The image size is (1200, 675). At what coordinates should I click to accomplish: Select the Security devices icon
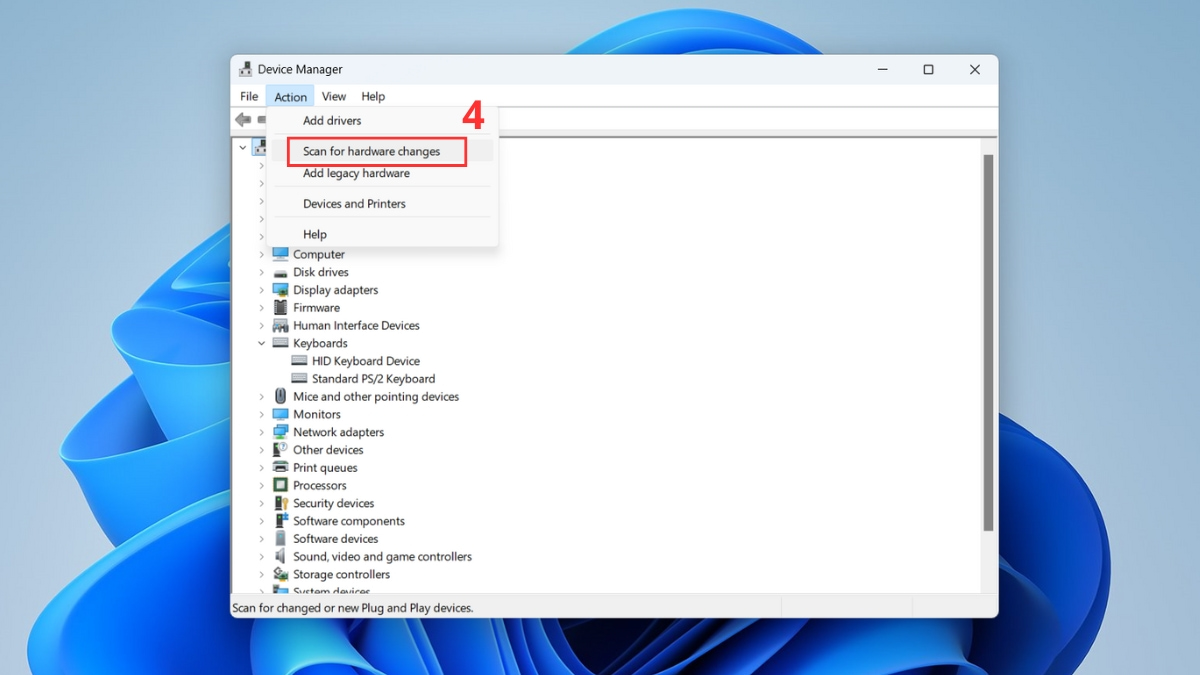coord(280,503)
